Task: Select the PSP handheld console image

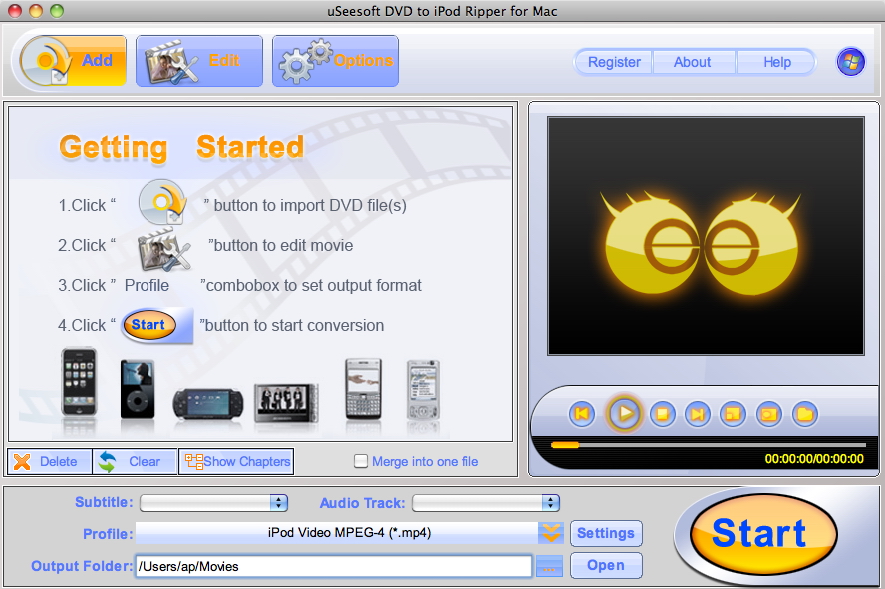Action: [208, 403]
